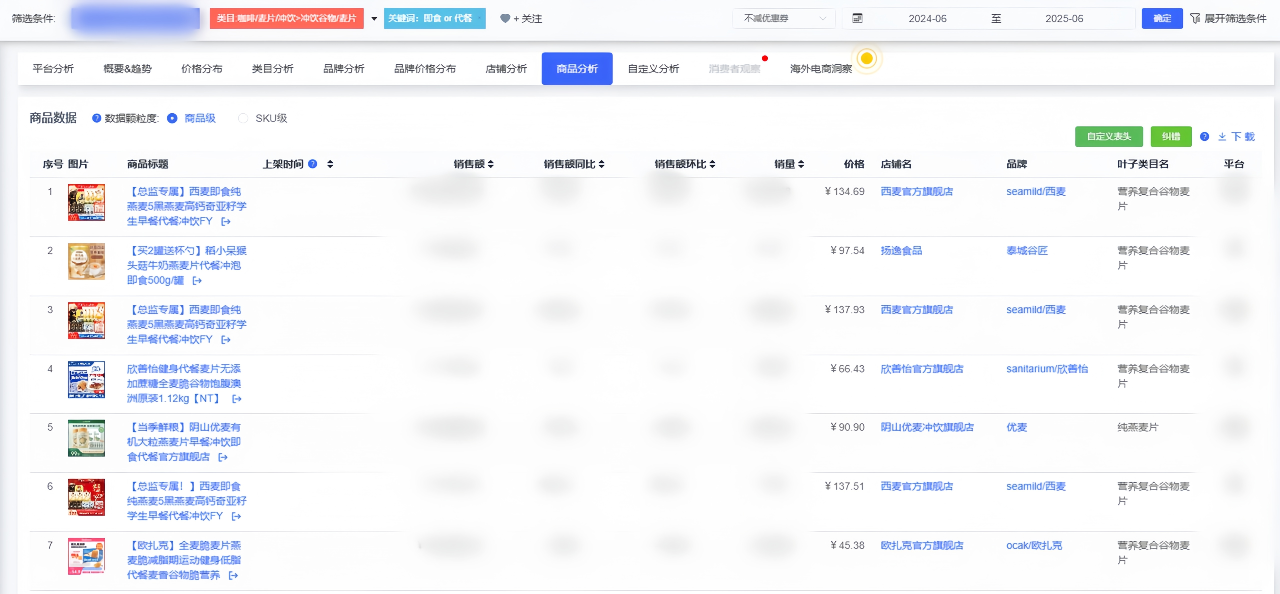Open 消费者观察 tab
This screenshot has height=594, width=1280.
(x=734, y=69)
